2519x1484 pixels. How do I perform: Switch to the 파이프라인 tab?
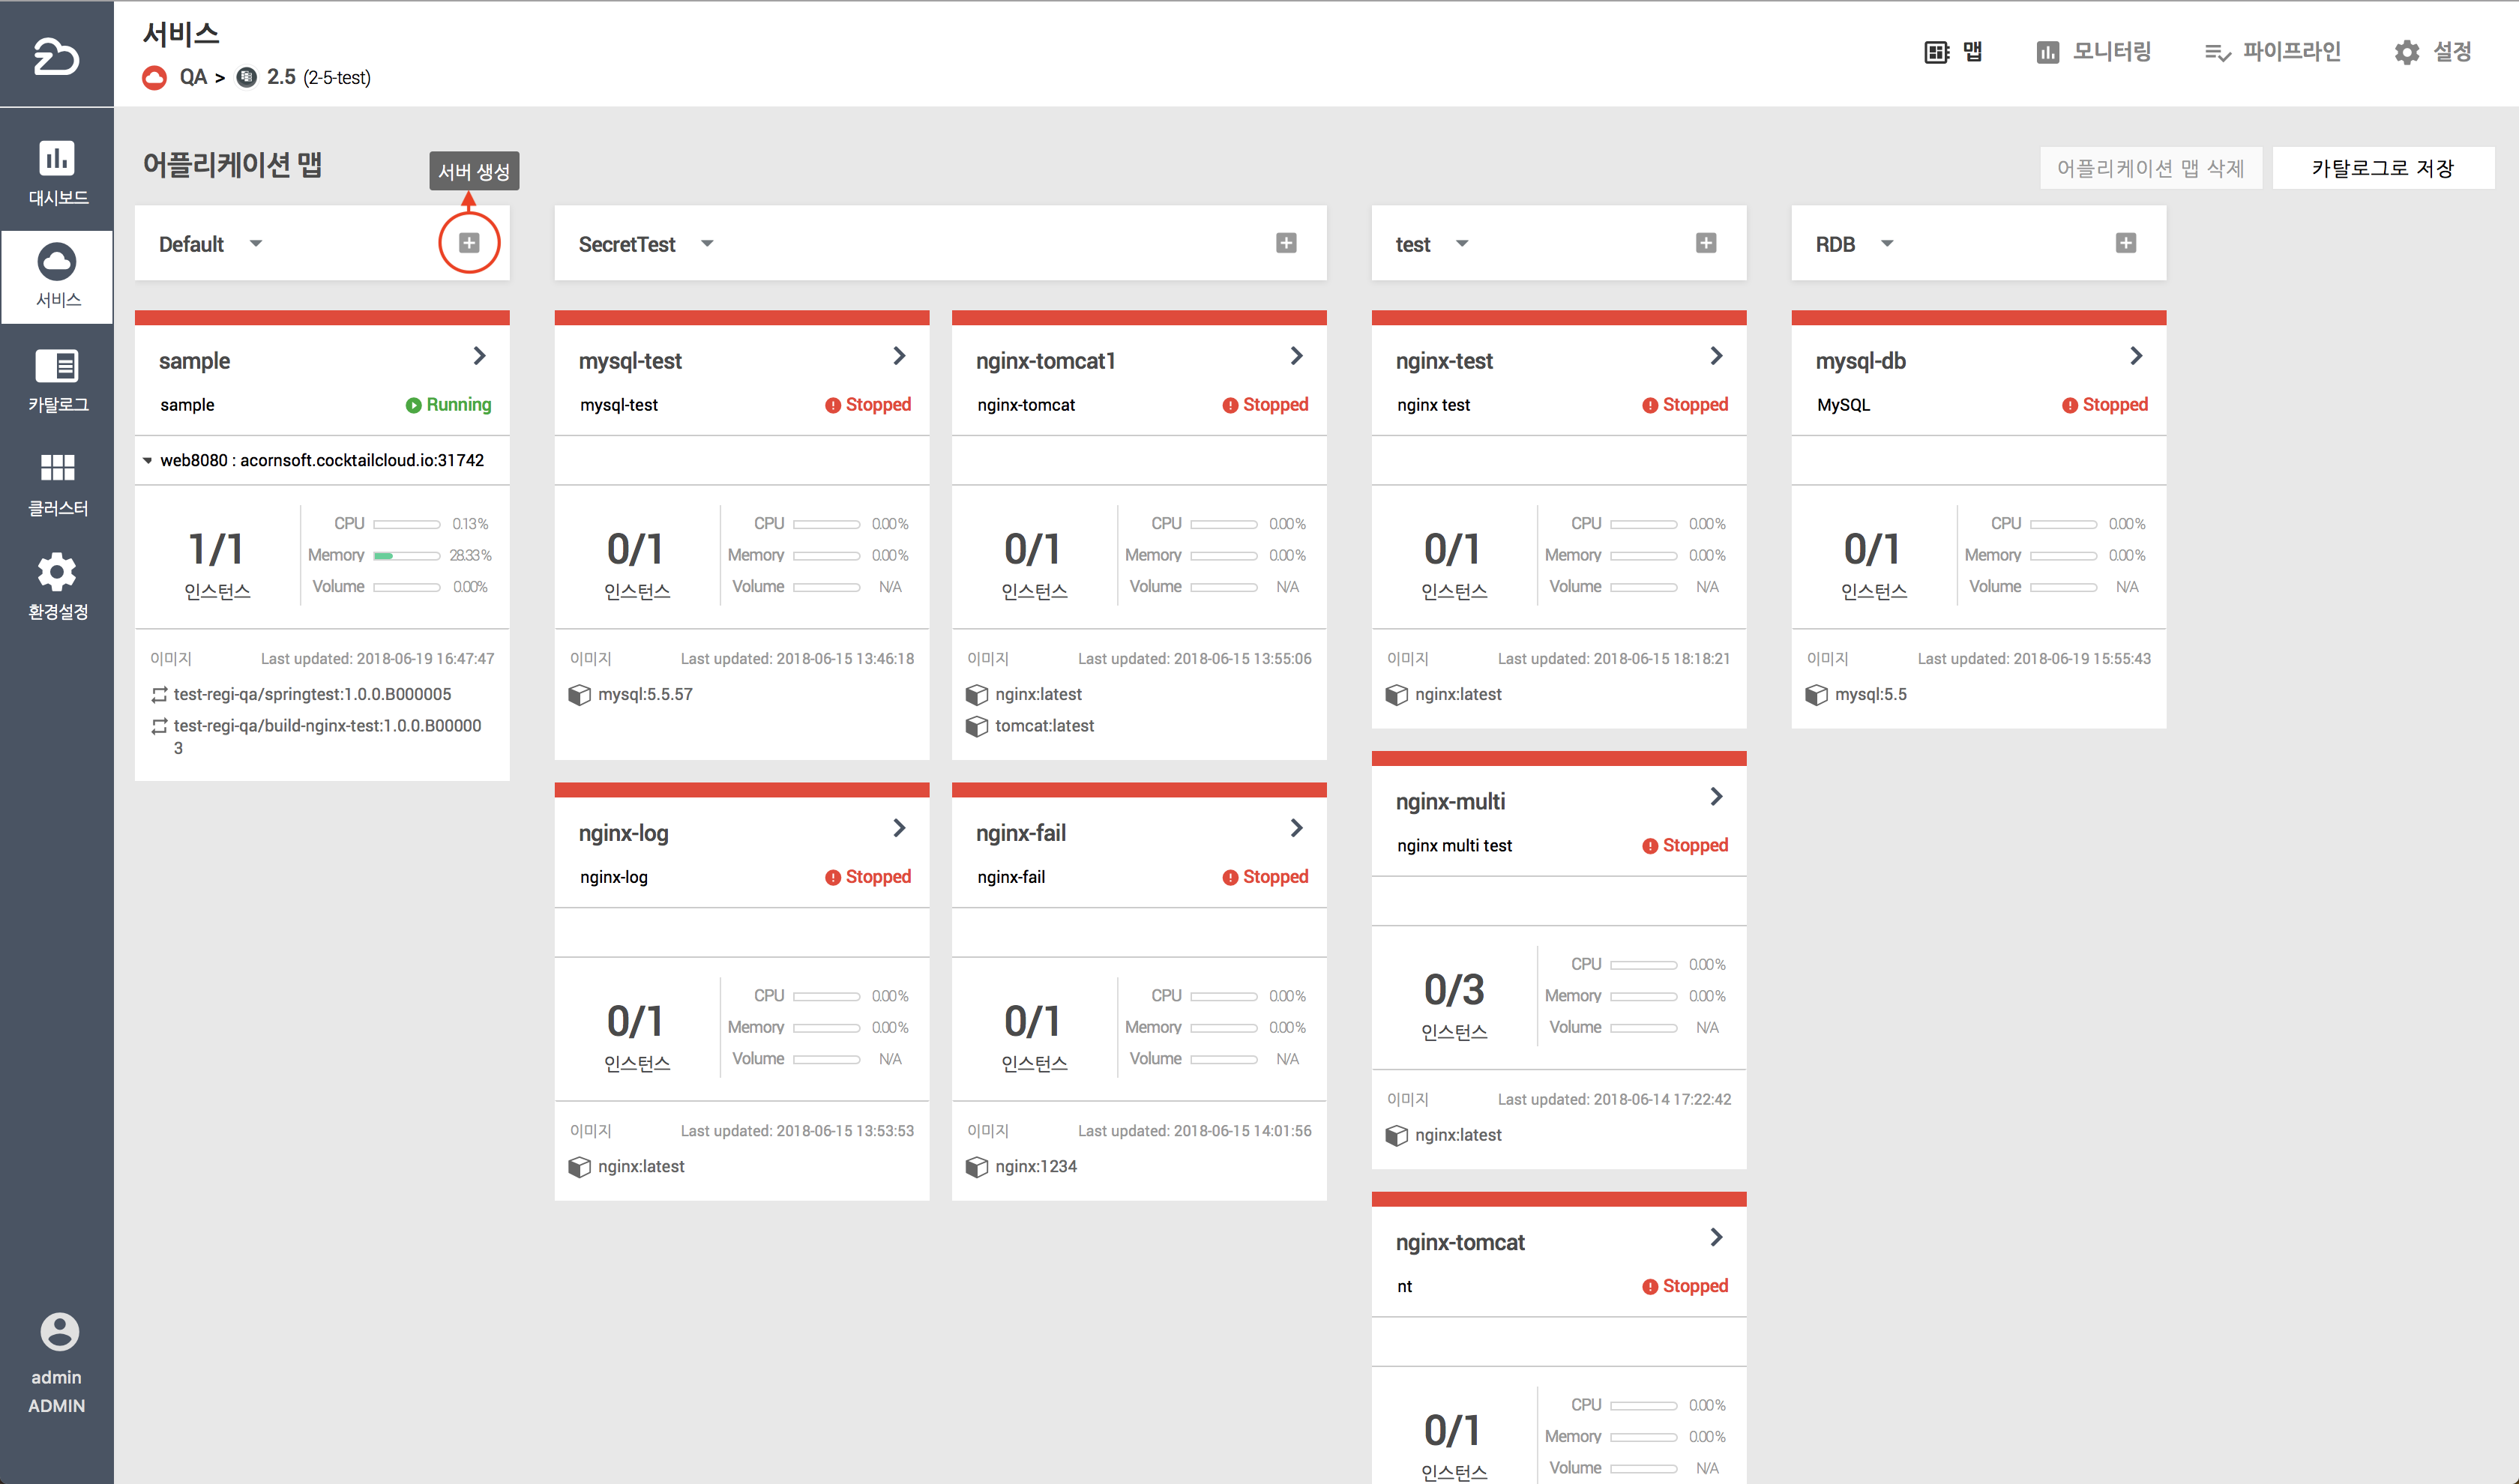point(2272,52)
